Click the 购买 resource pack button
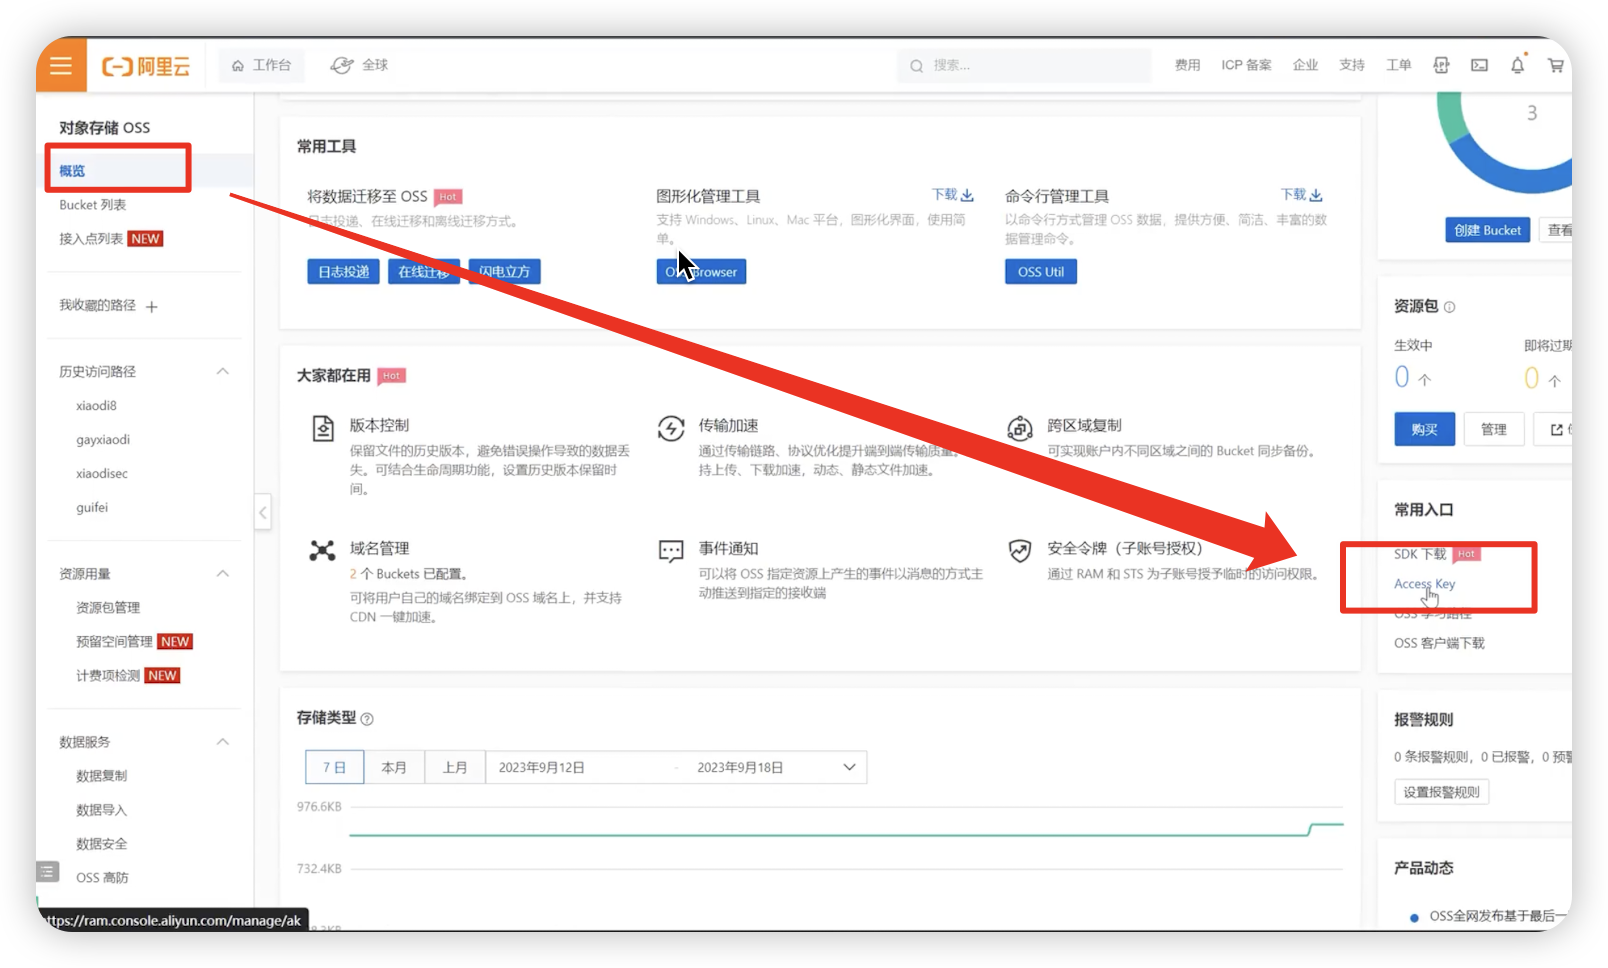This screenshot has height=968, width=1608. (x=1425, y=429)
